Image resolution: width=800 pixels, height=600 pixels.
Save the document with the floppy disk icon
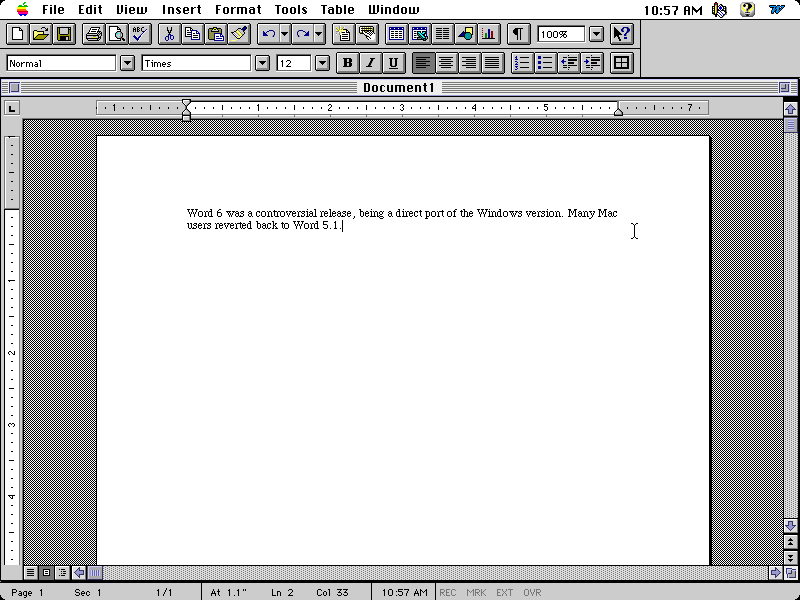click(x=64, y=34)
